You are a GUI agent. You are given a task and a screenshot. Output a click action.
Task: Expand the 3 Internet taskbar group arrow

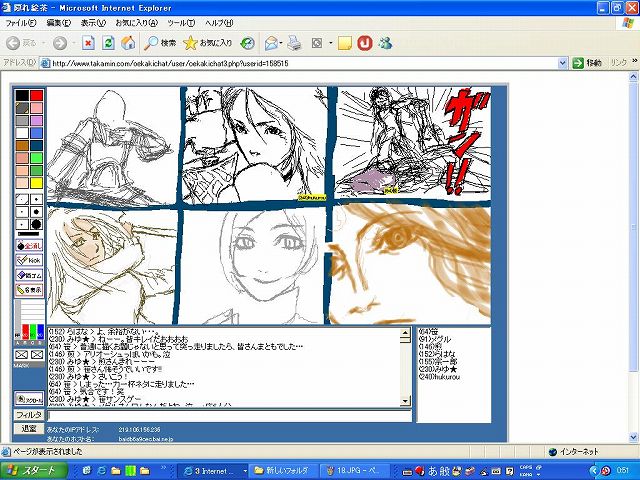[245, 471]
